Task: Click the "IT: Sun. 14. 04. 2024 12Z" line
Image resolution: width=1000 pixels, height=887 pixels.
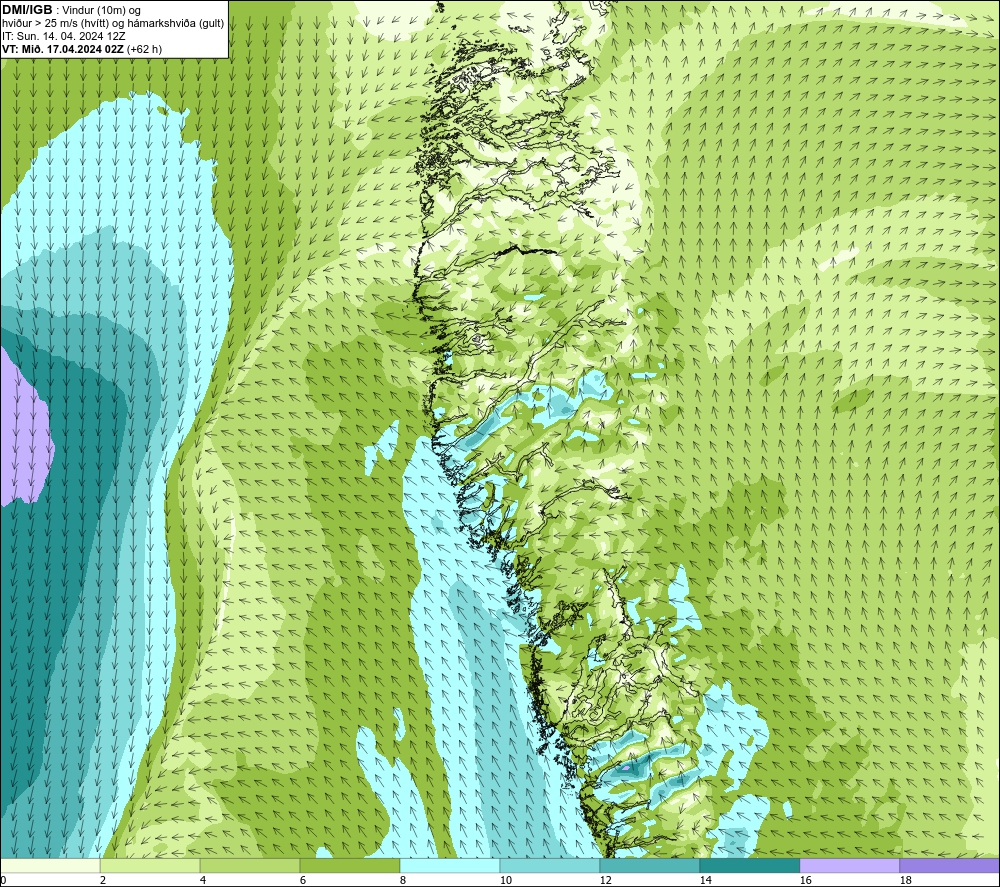Action: (64, 36)
